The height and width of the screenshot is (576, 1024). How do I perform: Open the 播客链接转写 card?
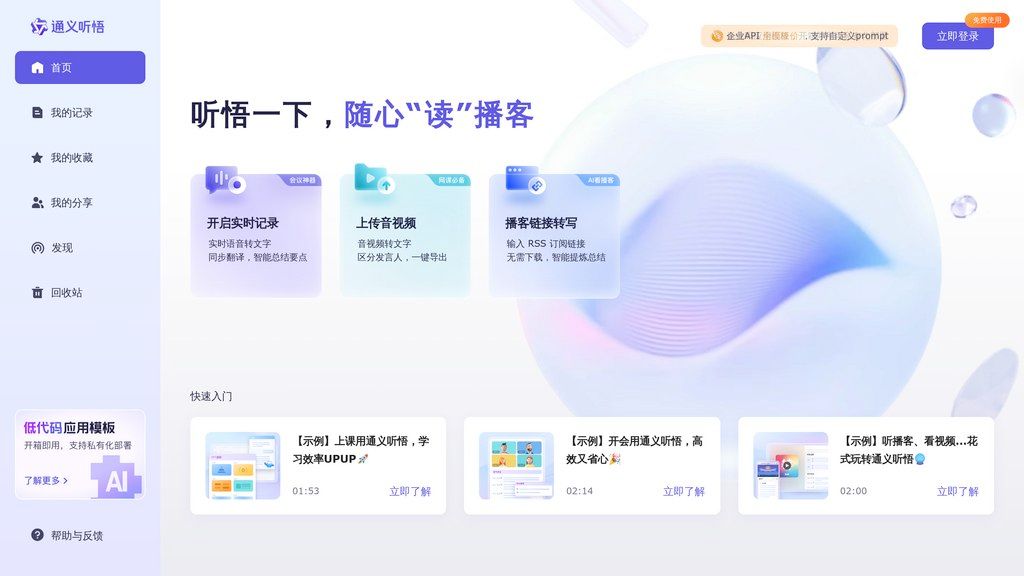[554, 235]
